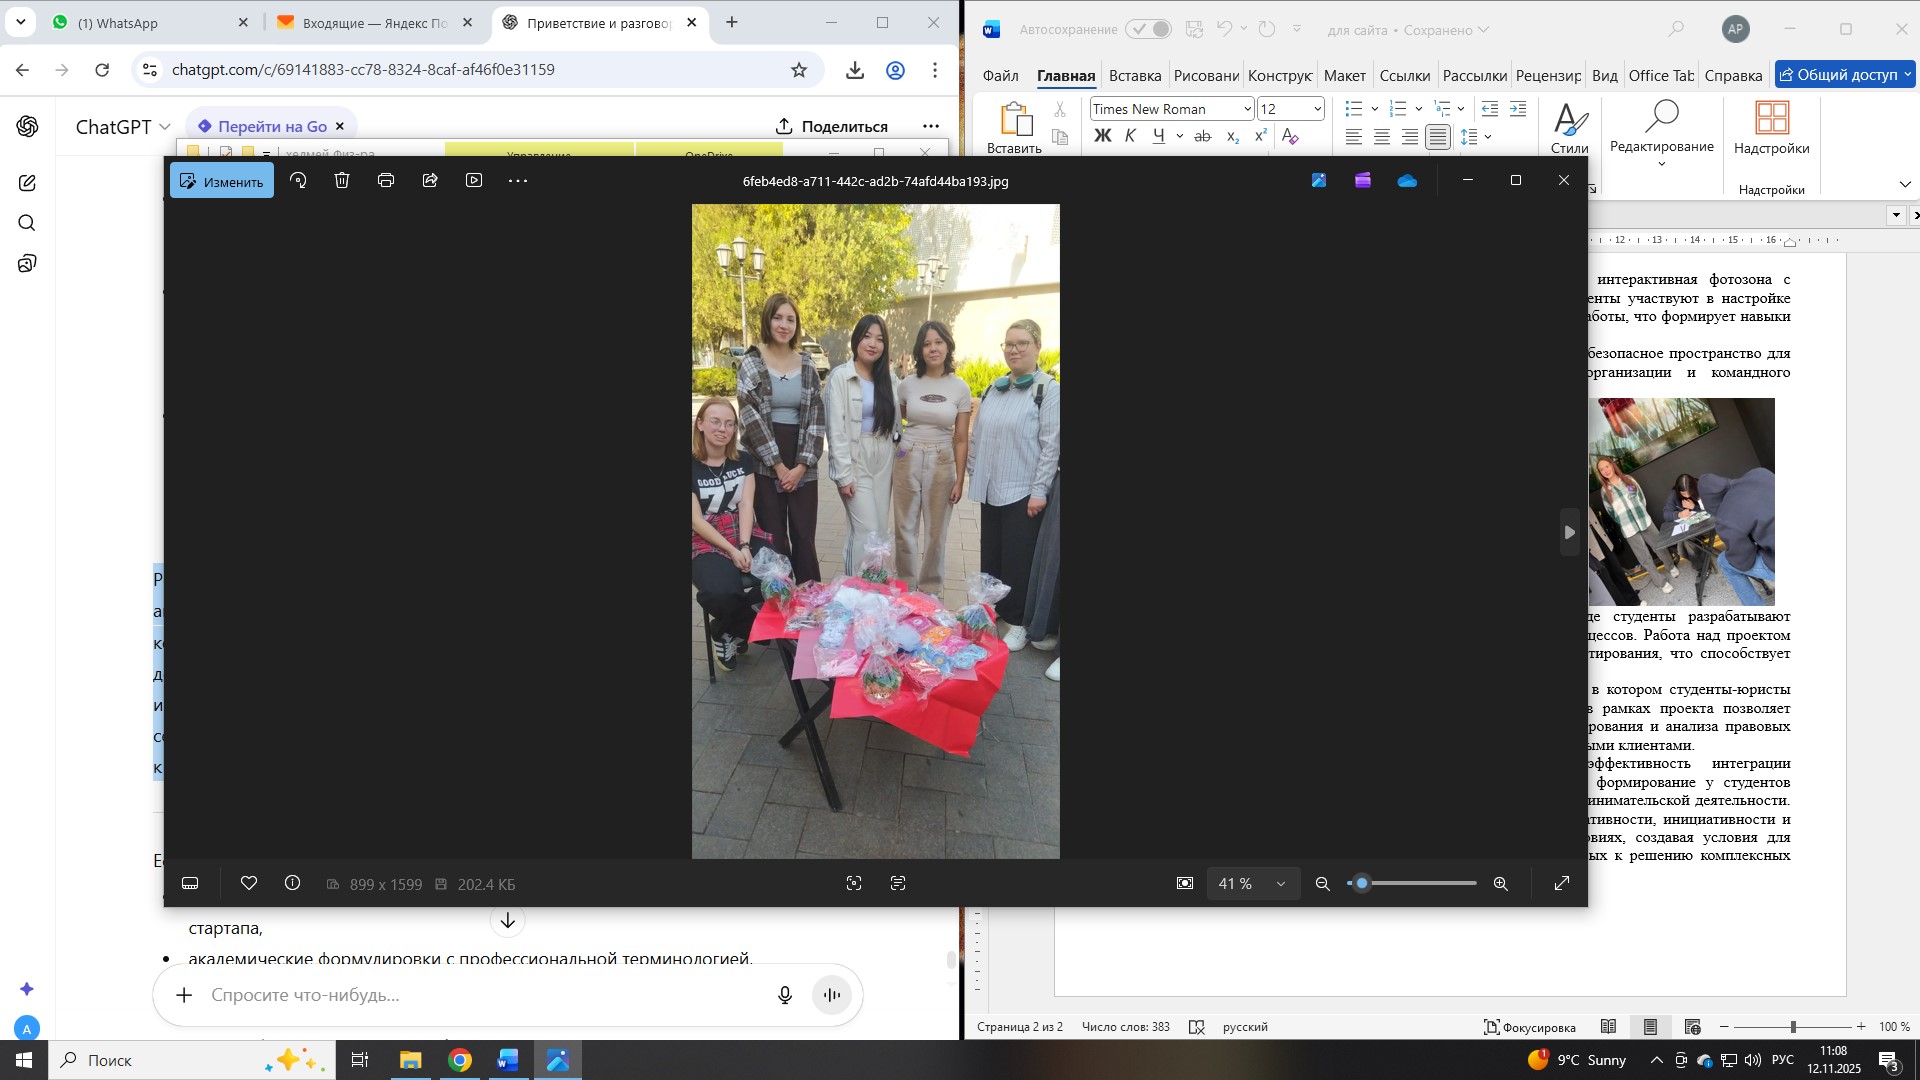Click the Поделиться share button in ChatGPT
The height and width of the screenshot is (1080, 1920).
tap(831, 127)
